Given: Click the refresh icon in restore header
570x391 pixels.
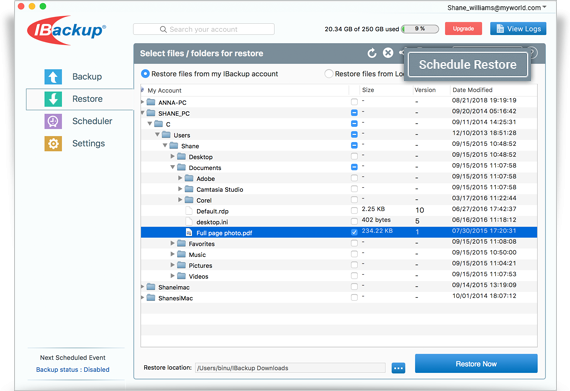Looking at the screenshot, I should pyautogui.click(x=372, y=53).
